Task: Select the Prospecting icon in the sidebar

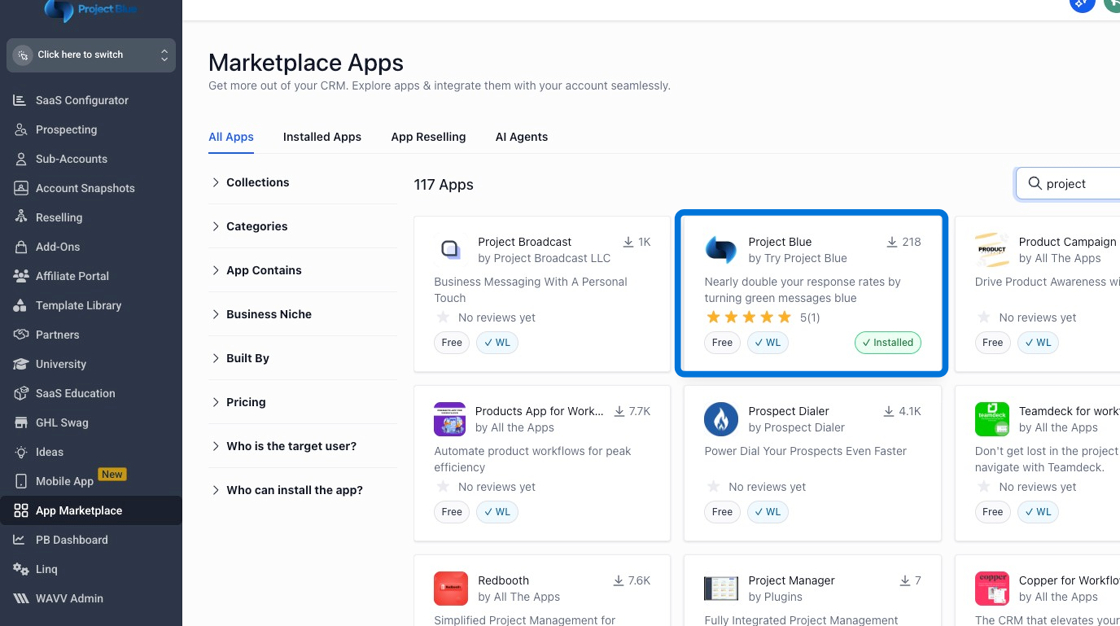Action: click(20, 129)
